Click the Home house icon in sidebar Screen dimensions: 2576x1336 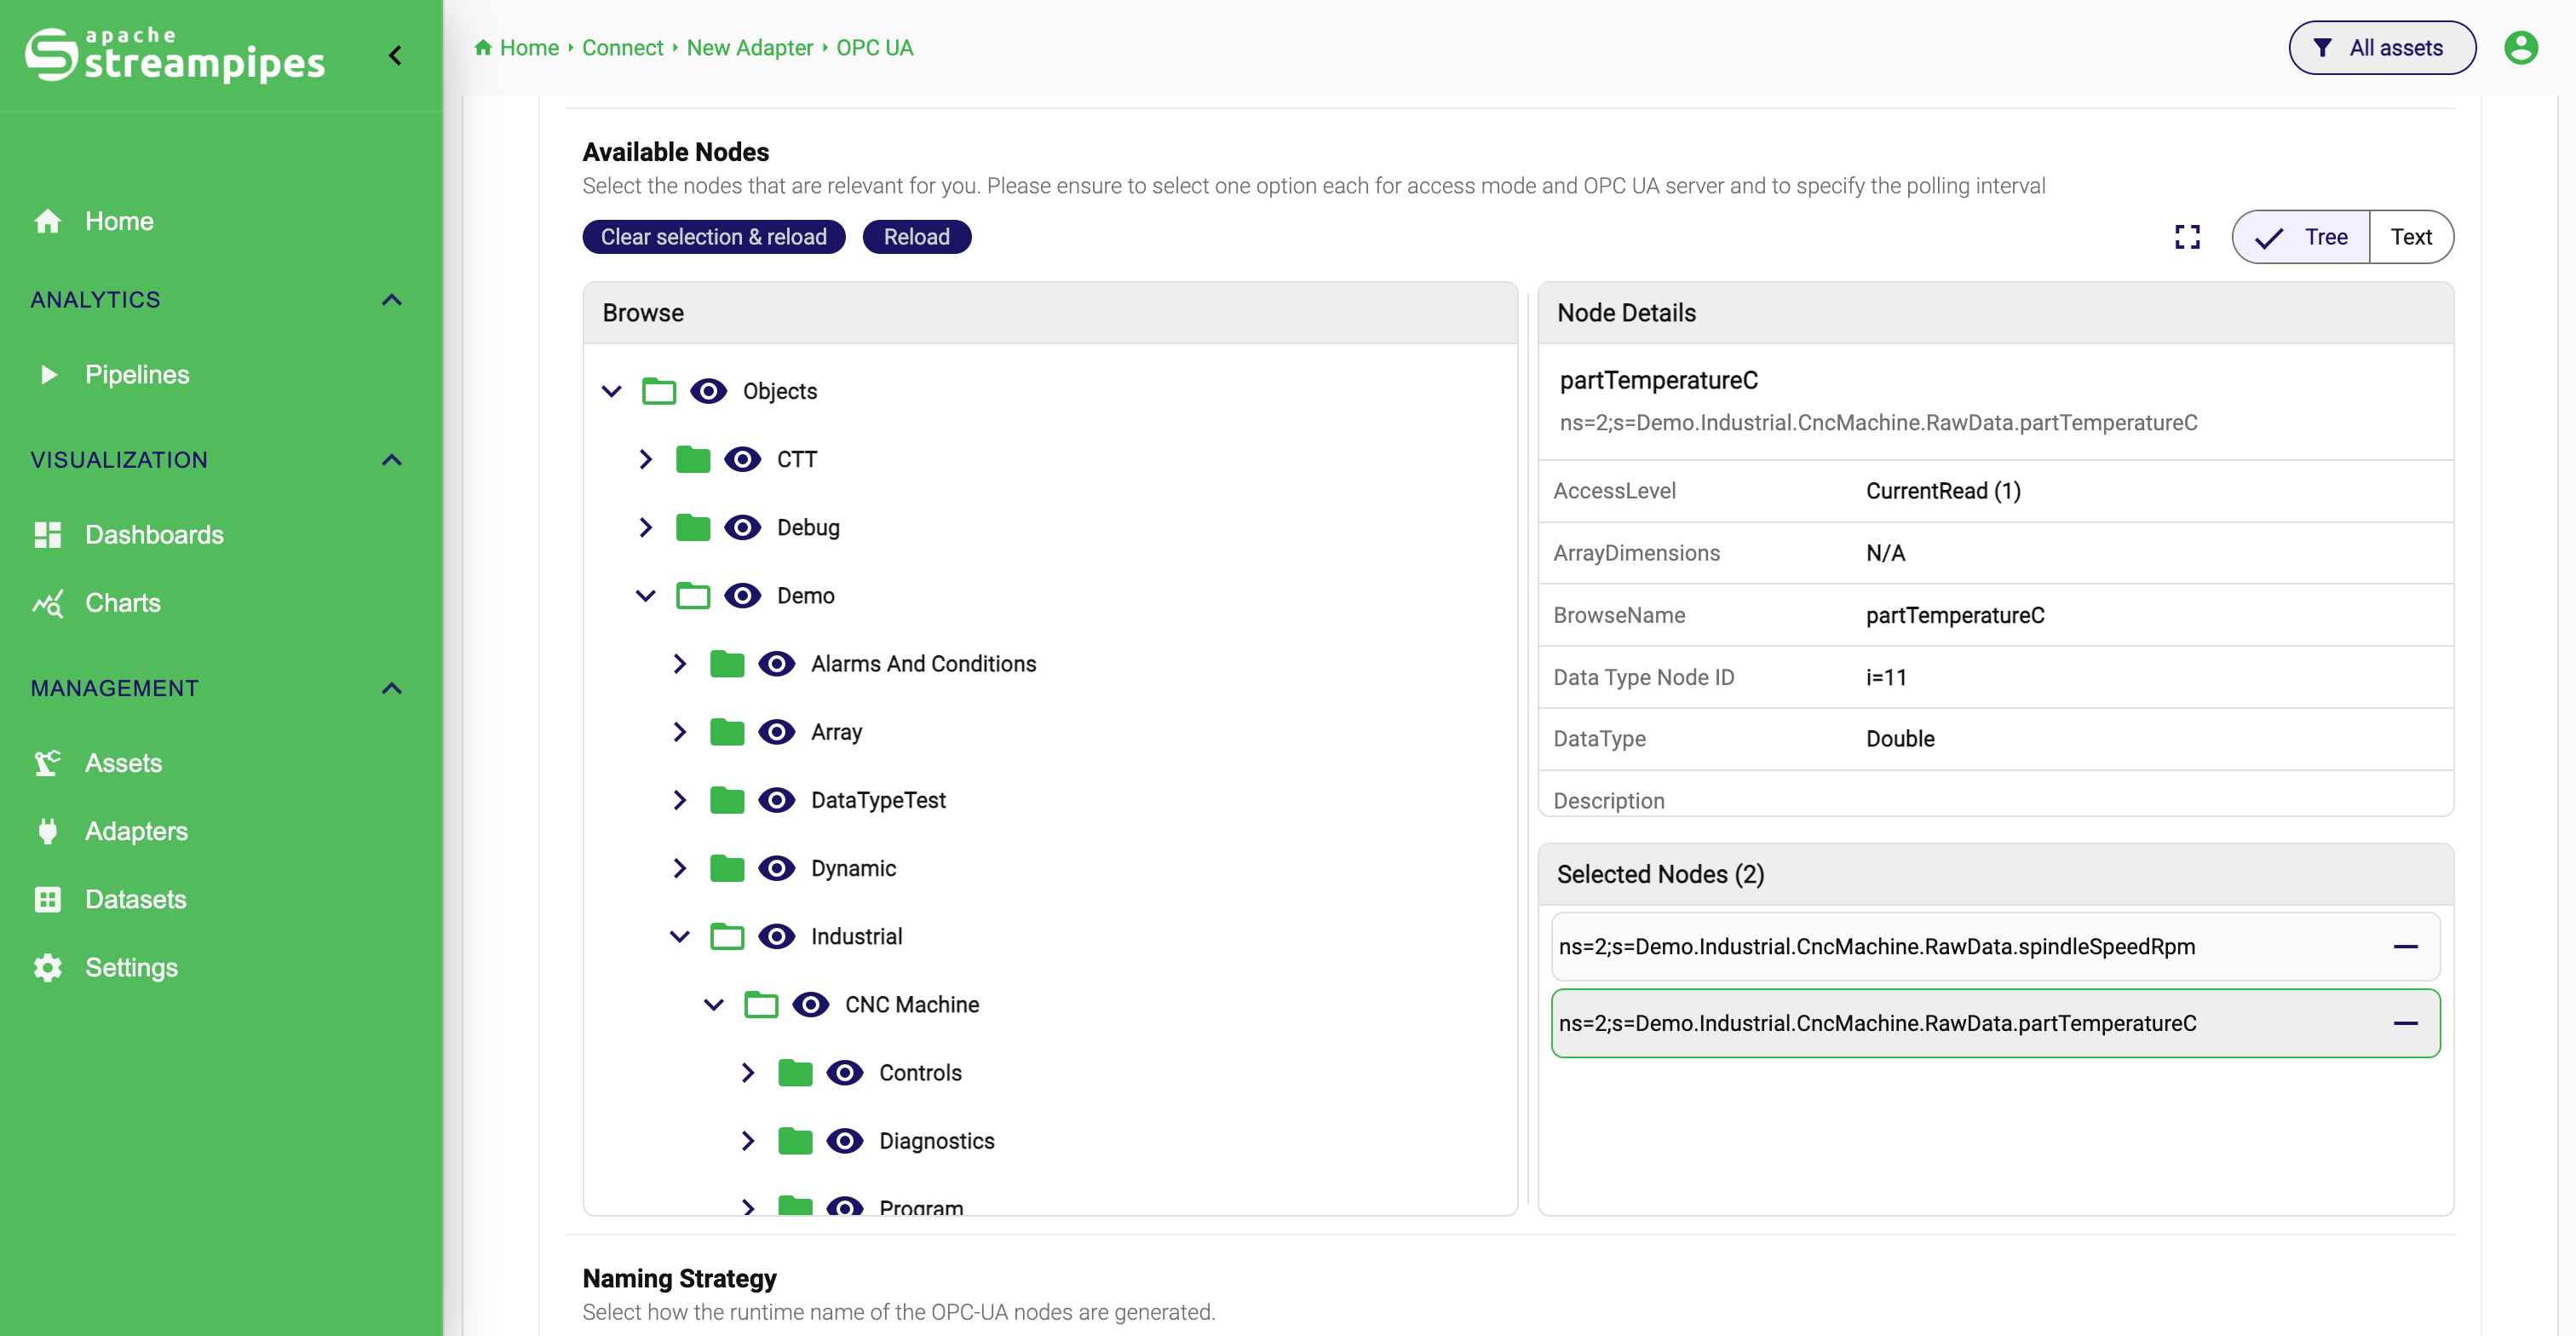pos(47,221)
